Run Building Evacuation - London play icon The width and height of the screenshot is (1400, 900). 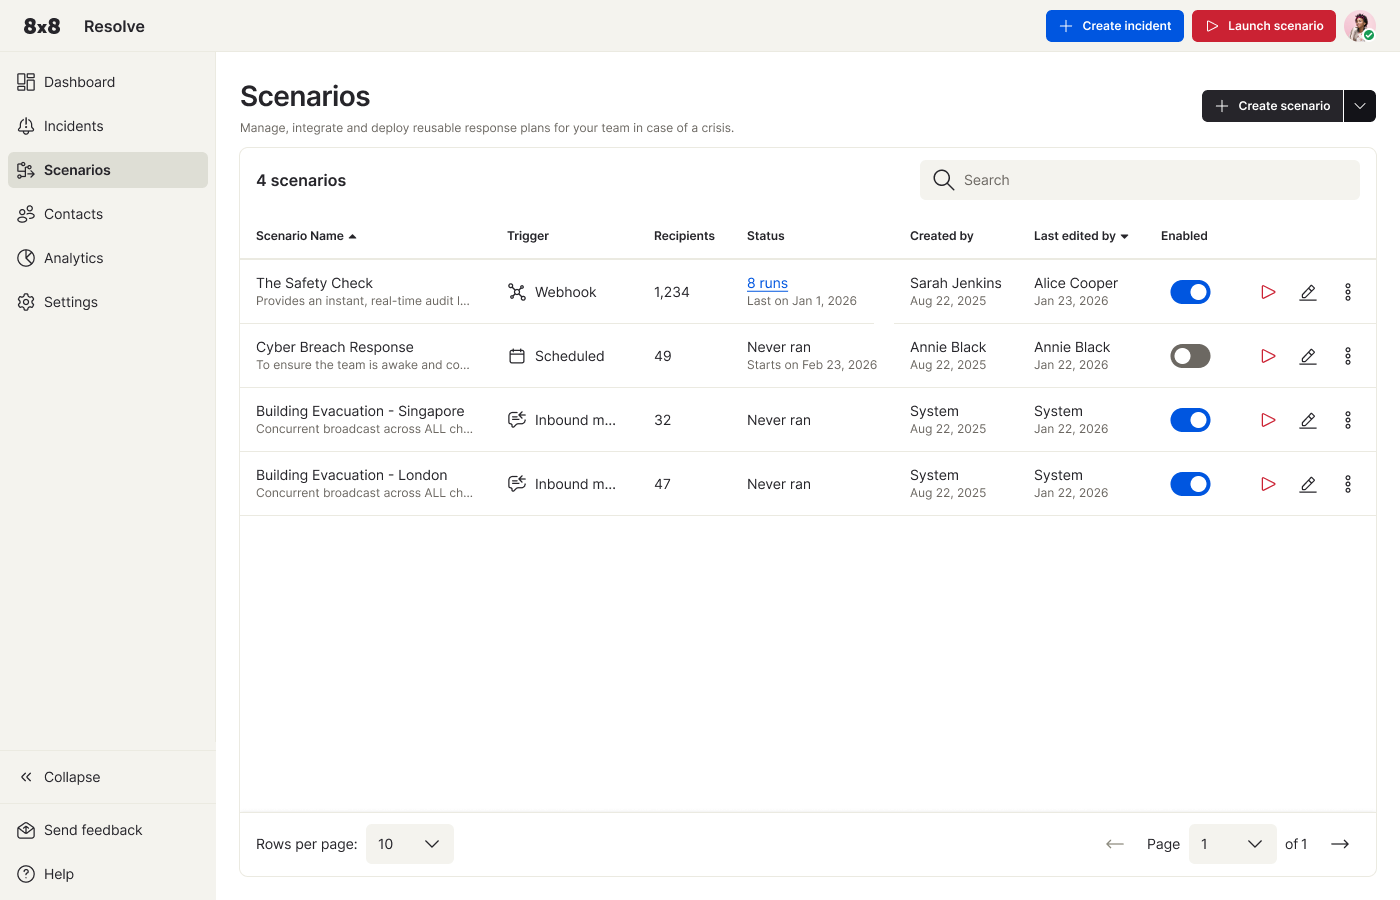(x=1268, y=484)
